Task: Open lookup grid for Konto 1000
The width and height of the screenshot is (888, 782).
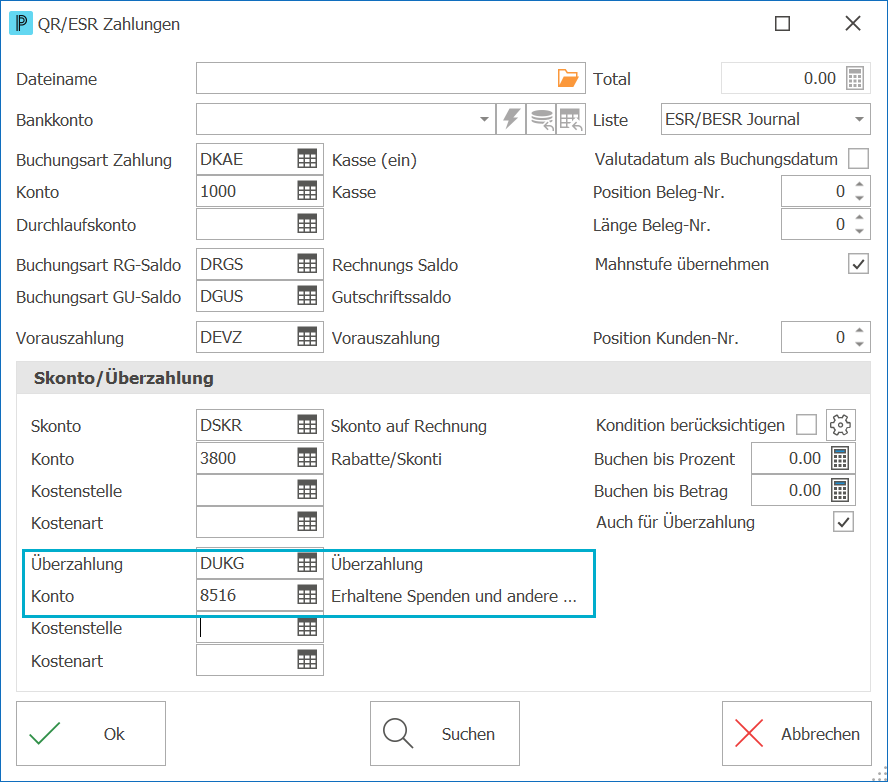Action: click(307, 191)
